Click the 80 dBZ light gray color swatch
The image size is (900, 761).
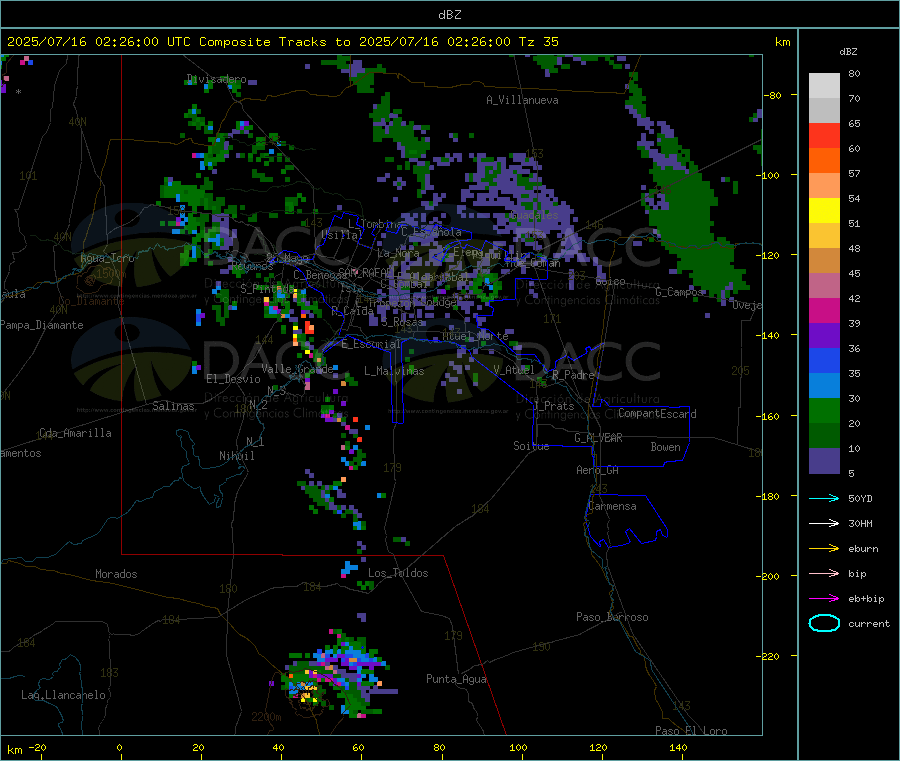824,86
